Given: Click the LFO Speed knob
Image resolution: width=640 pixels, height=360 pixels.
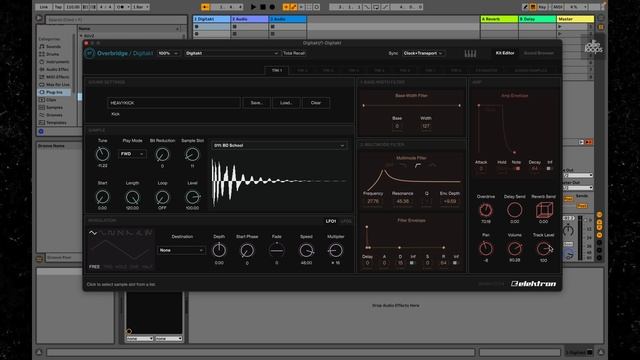Looking at the screenshot, I should click(x=306, y=250).
